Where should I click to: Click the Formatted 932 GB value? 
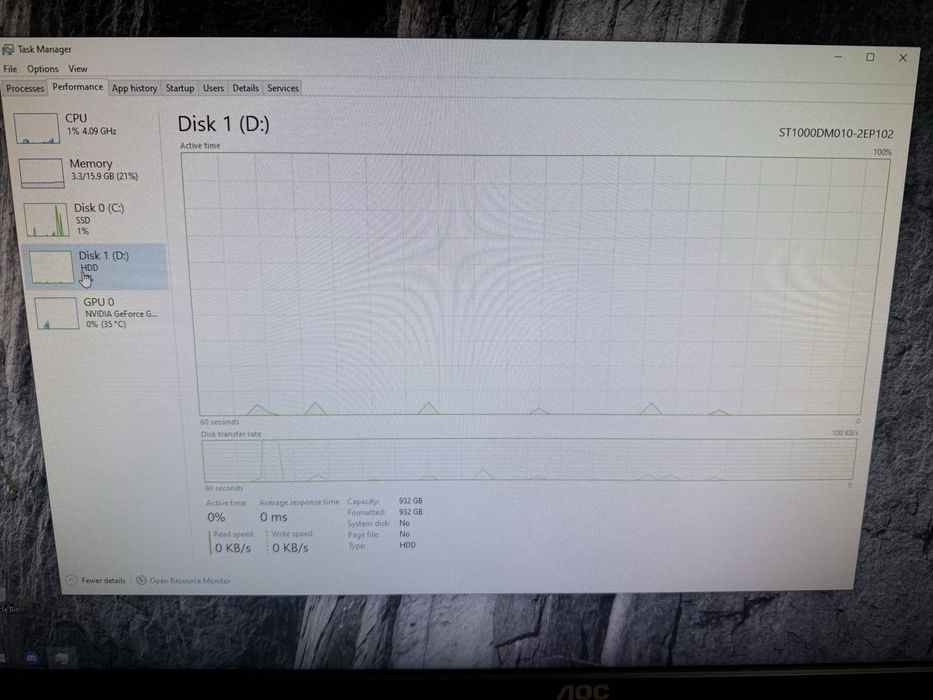411,512
